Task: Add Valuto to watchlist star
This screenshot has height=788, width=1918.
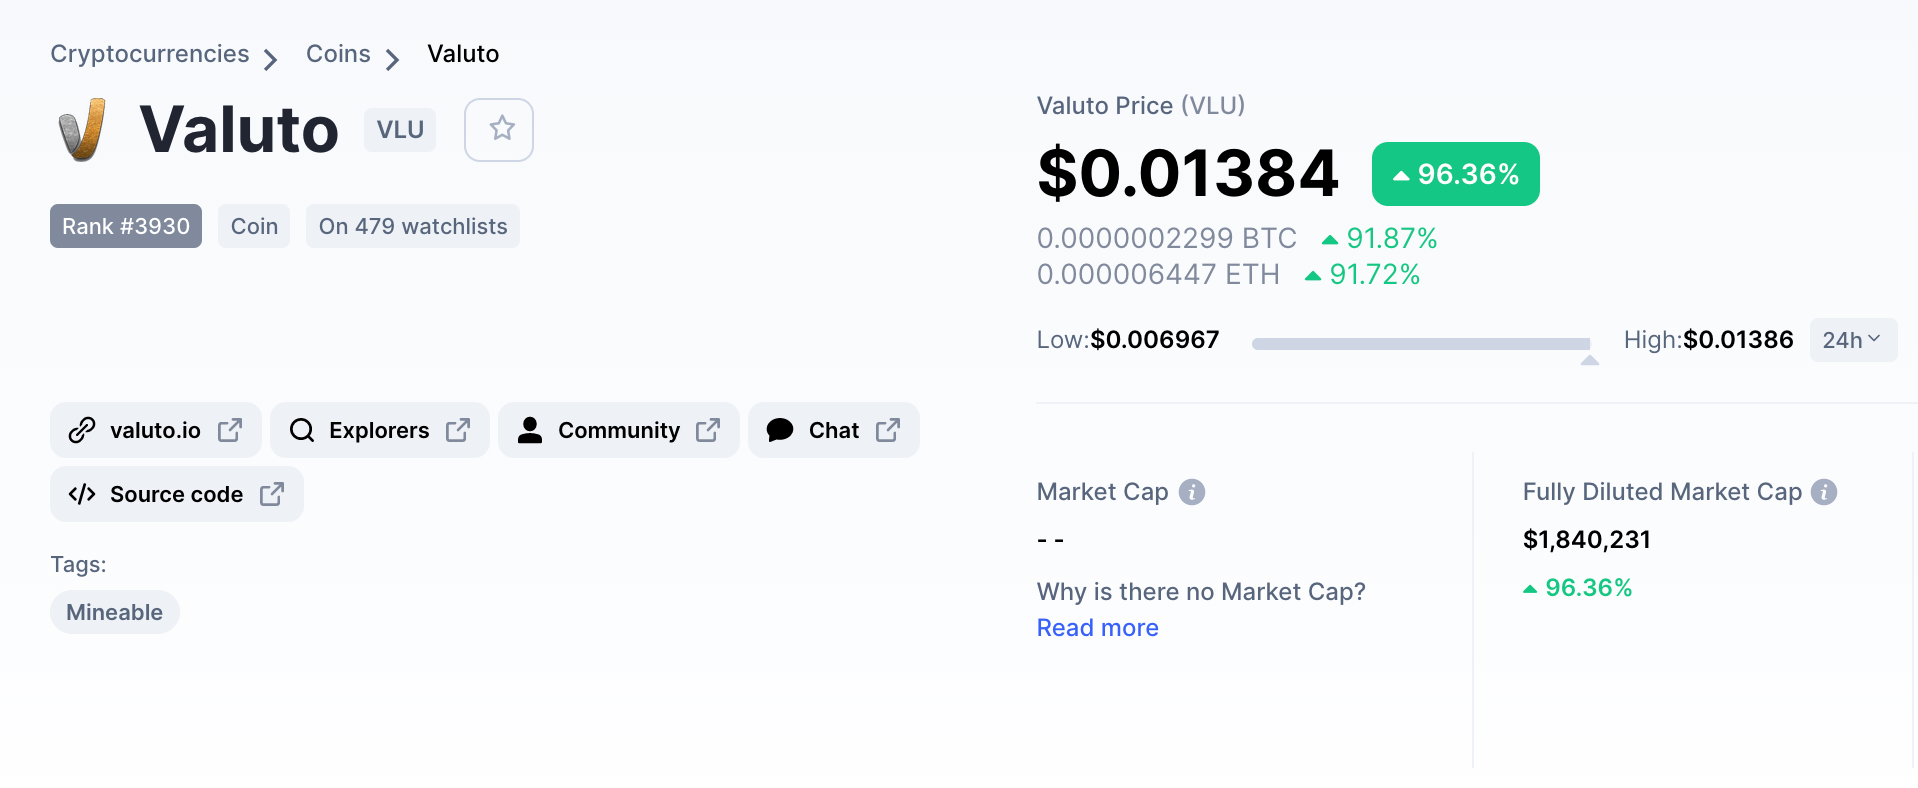Action: coord(499,130)
